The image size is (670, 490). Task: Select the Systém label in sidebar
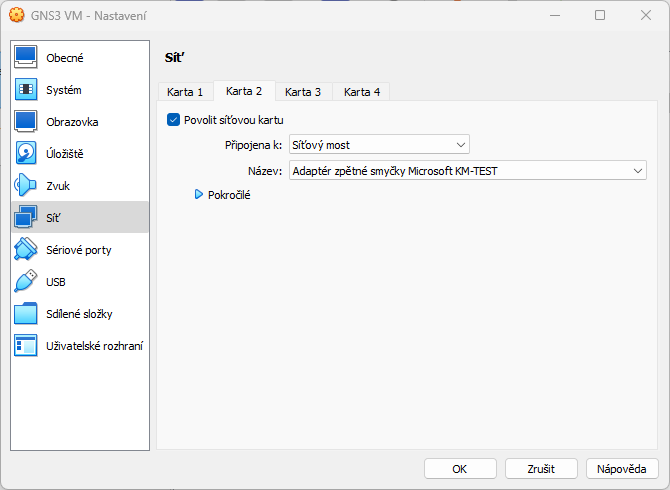coord(64,90)
